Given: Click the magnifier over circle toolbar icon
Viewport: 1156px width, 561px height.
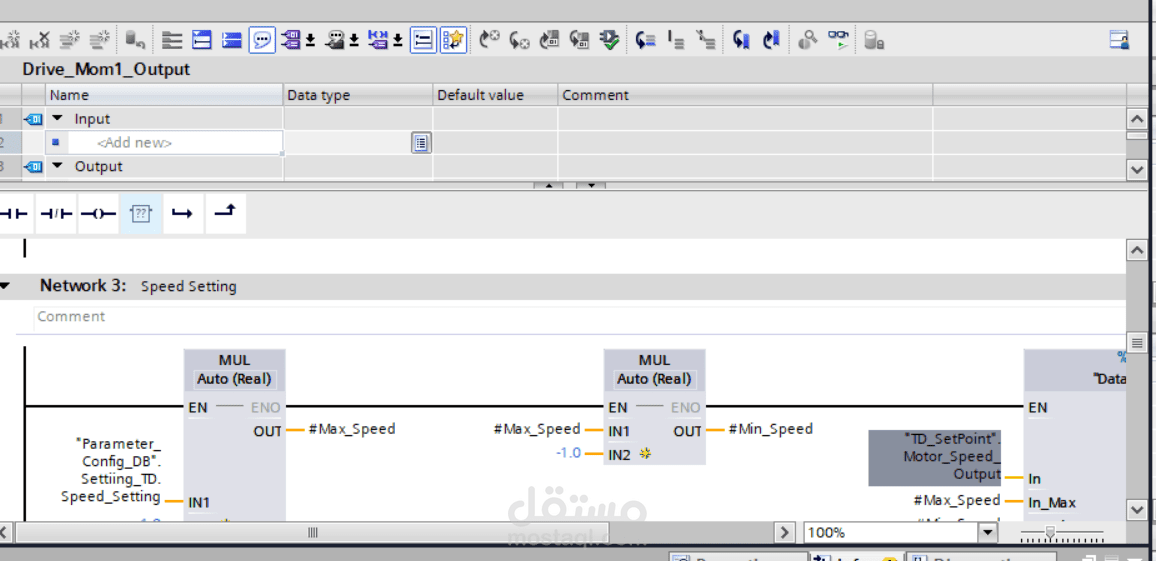Looking at the screenshot, I should coord(808,40).
